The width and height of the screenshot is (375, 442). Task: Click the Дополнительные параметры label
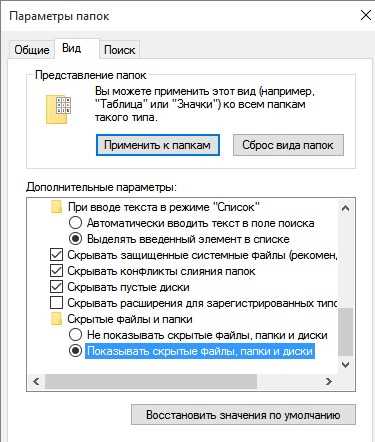[101, 187]
